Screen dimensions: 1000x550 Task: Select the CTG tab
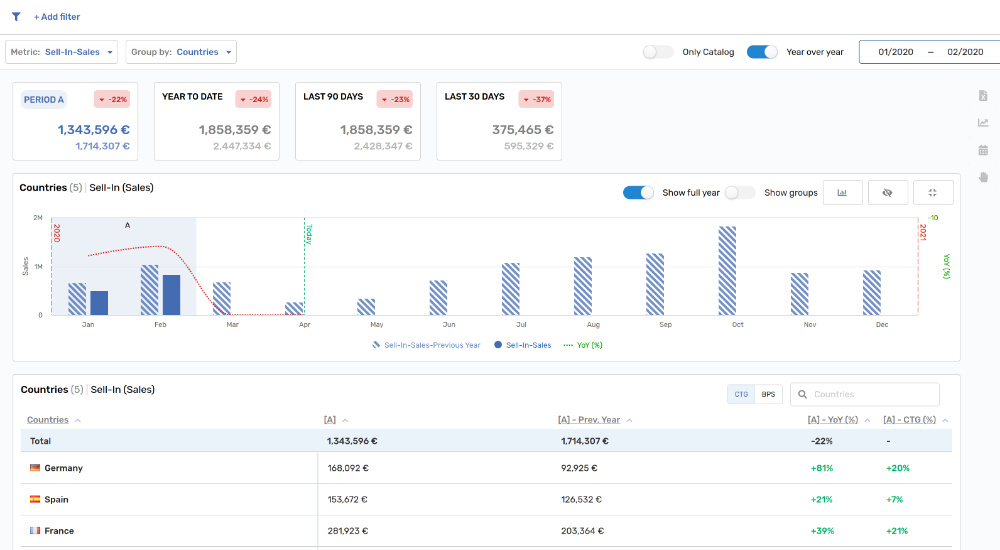[x=741, y=394]
